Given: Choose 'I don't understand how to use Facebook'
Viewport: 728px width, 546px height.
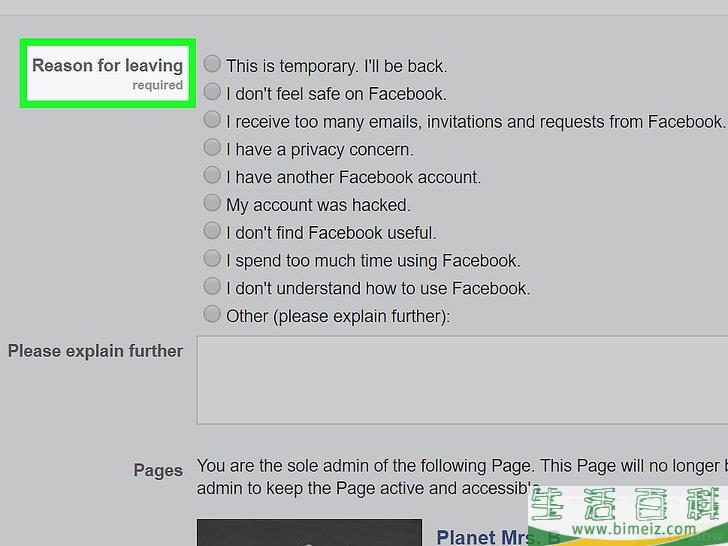Looking at the screenshot, I should (212, 286).
